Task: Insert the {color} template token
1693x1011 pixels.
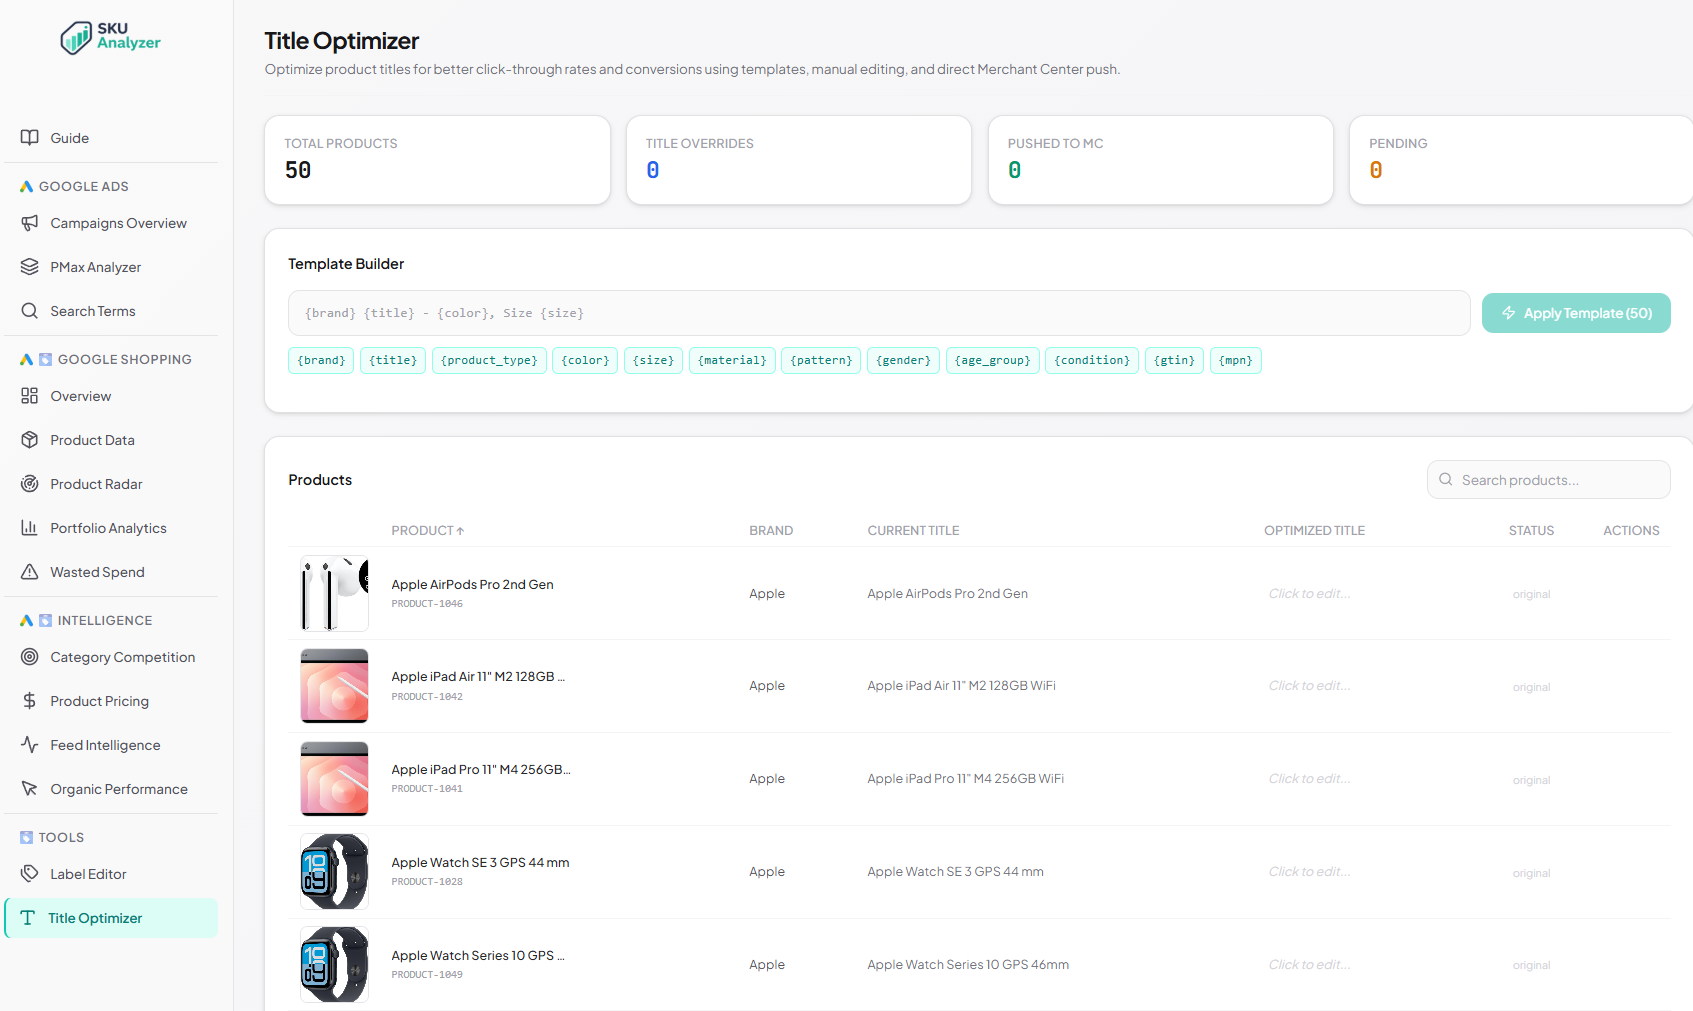Action: coord(585,360)
